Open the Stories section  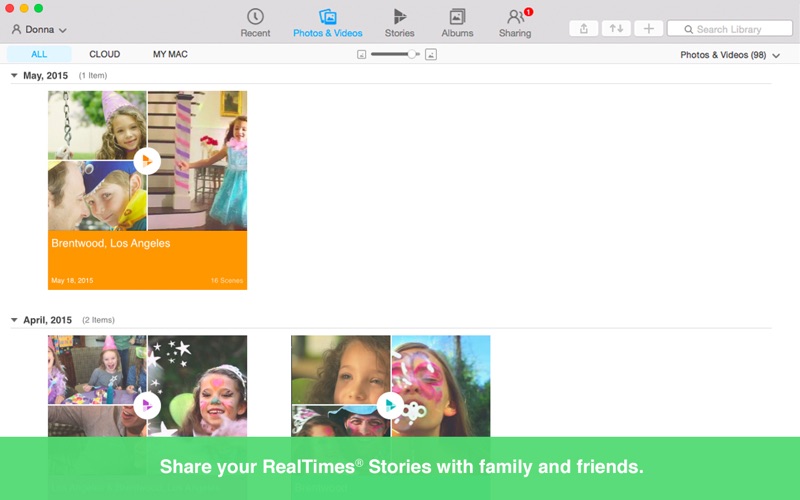coord(399,22)
